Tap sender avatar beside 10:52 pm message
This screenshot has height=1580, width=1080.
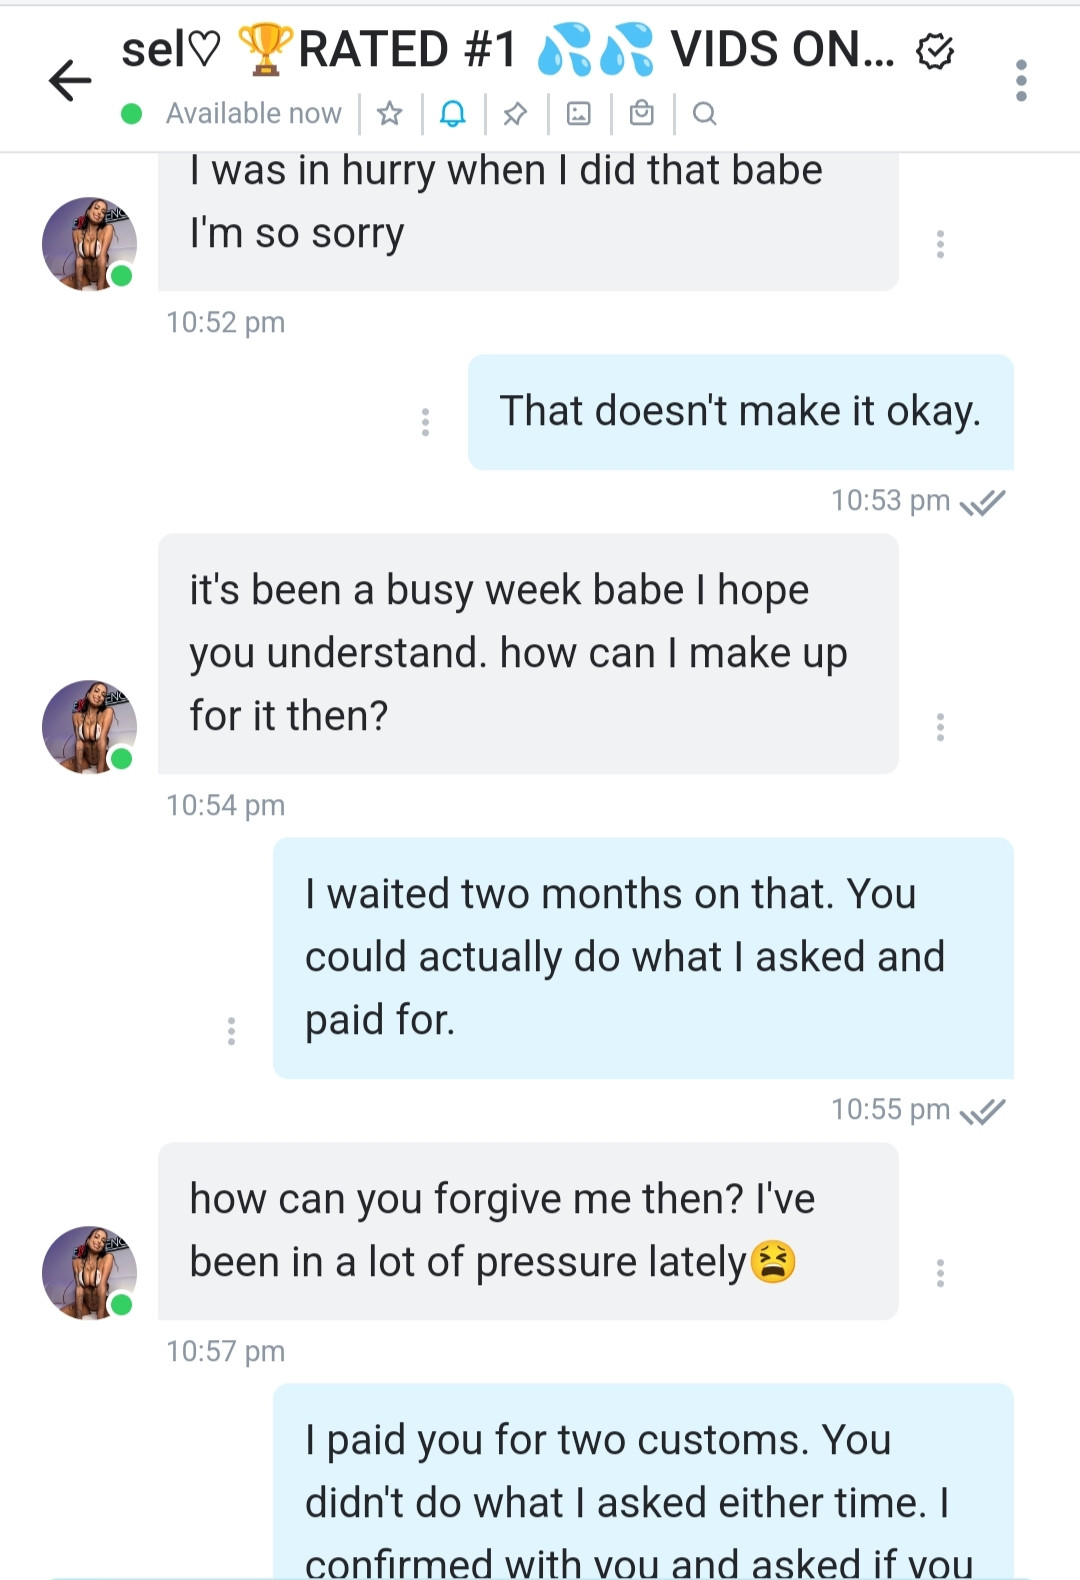point(89,244)
